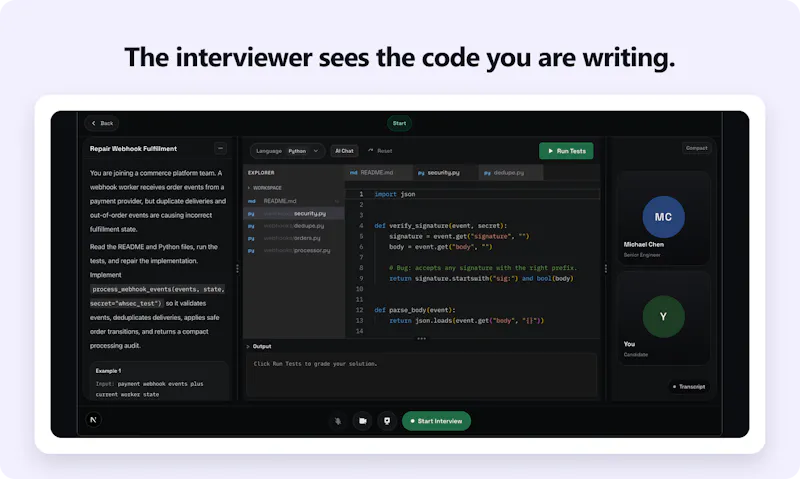
Task: Click the divider handle left of explorer
Action: [x=237, y=268]
